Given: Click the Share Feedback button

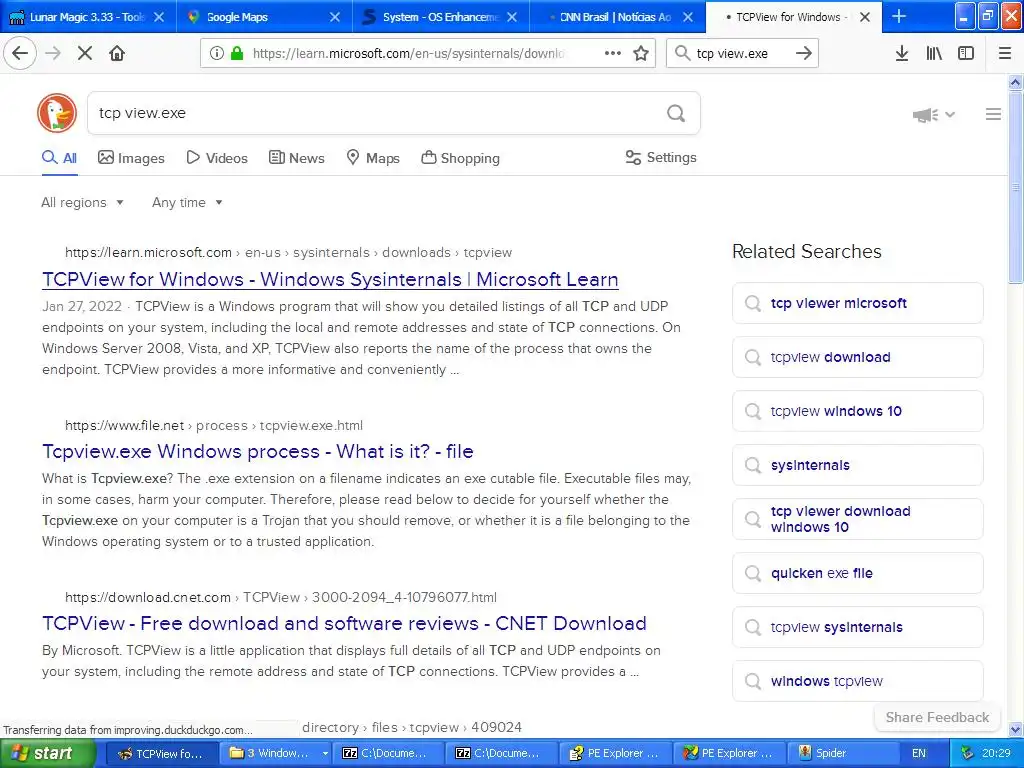Looking at the screenshot, I should (x=936, y=718).
